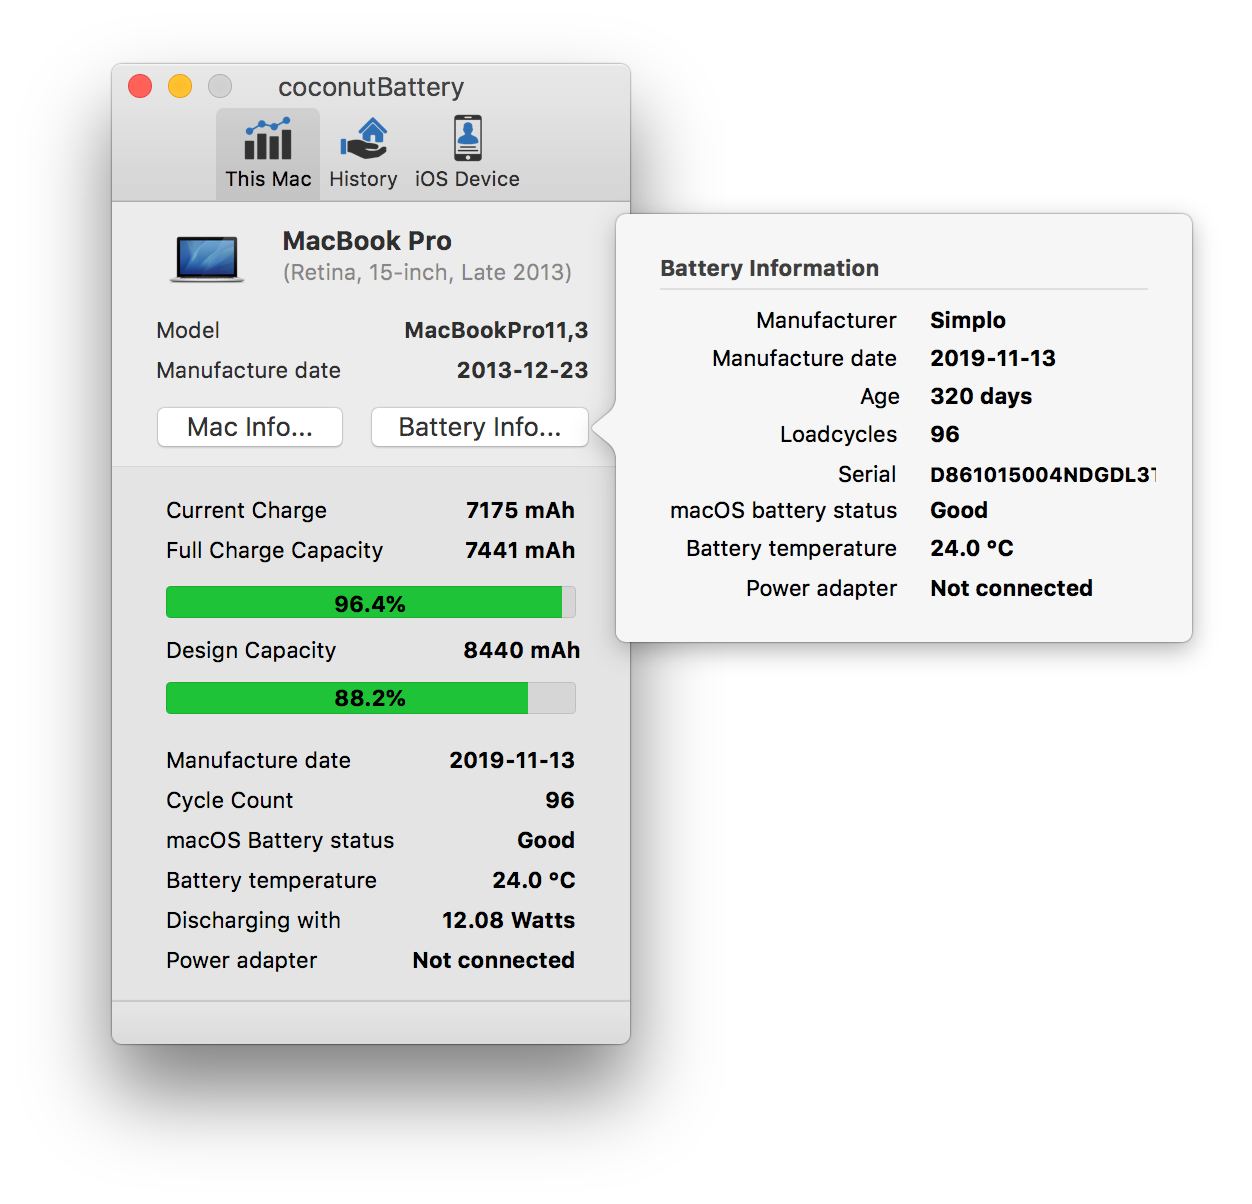Image resolution: width=1252 pixels, height=1204 pixels.
Task: Click main window Power adapter Not connected value
Action: point(494,960)
